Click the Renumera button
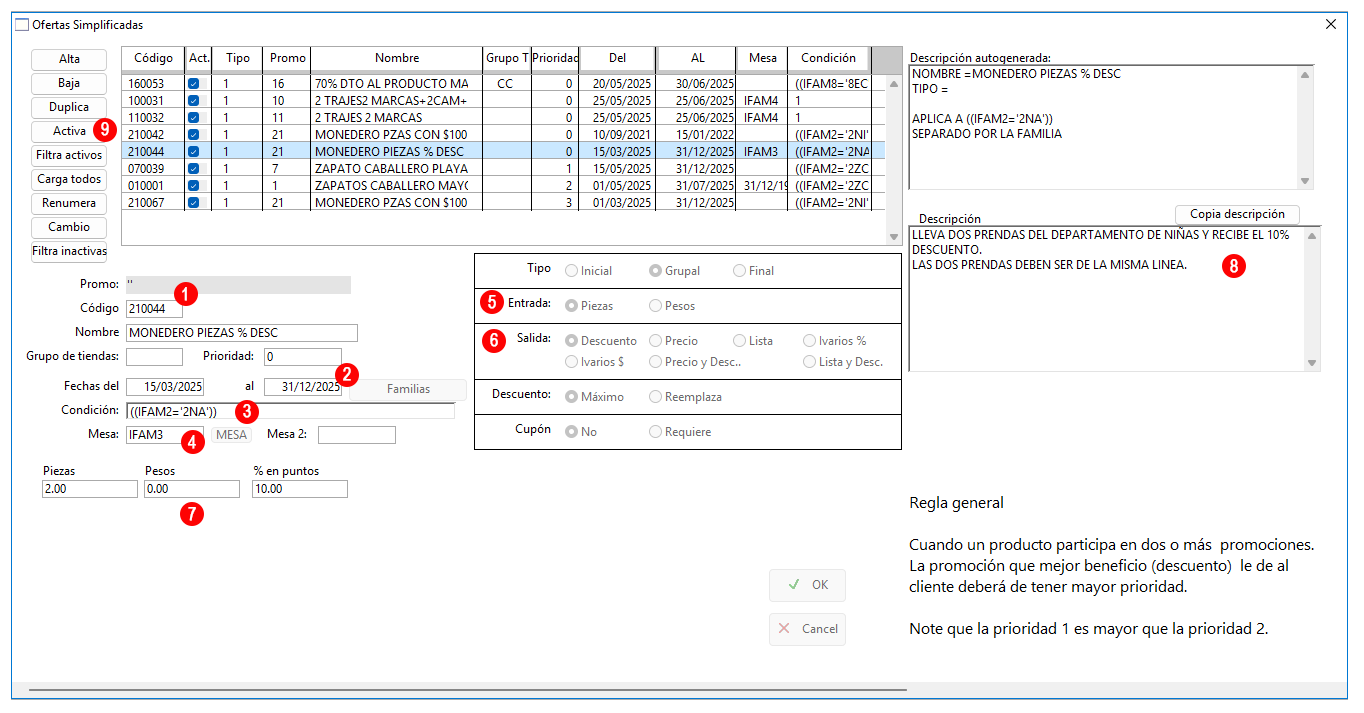This screenshot has width=1364, height=713. [x=69, y=203]
